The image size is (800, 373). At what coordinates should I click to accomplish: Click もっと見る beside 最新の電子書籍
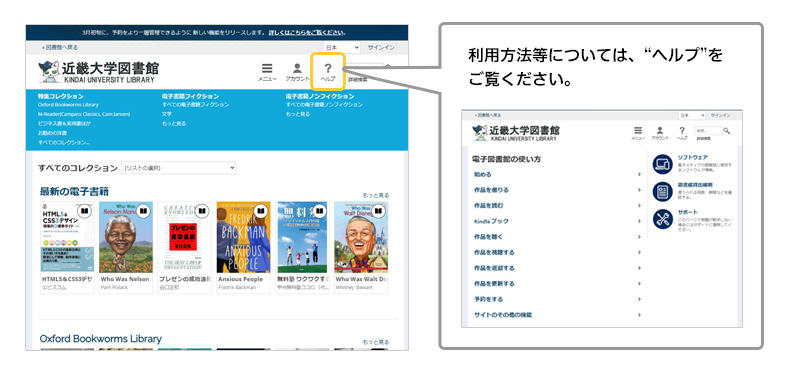pos(376,195)
